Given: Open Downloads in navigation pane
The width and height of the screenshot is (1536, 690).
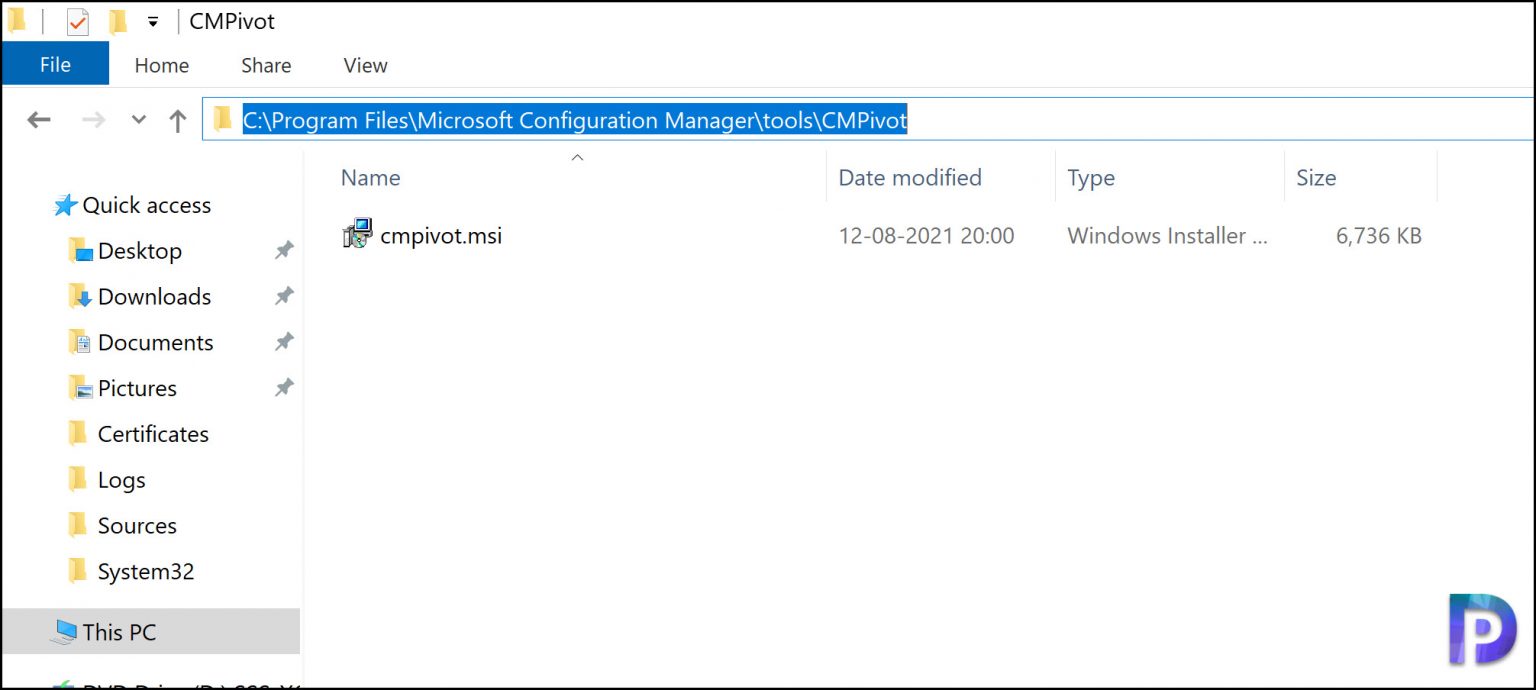Looking at the screenshot, I should pos(154,297).
